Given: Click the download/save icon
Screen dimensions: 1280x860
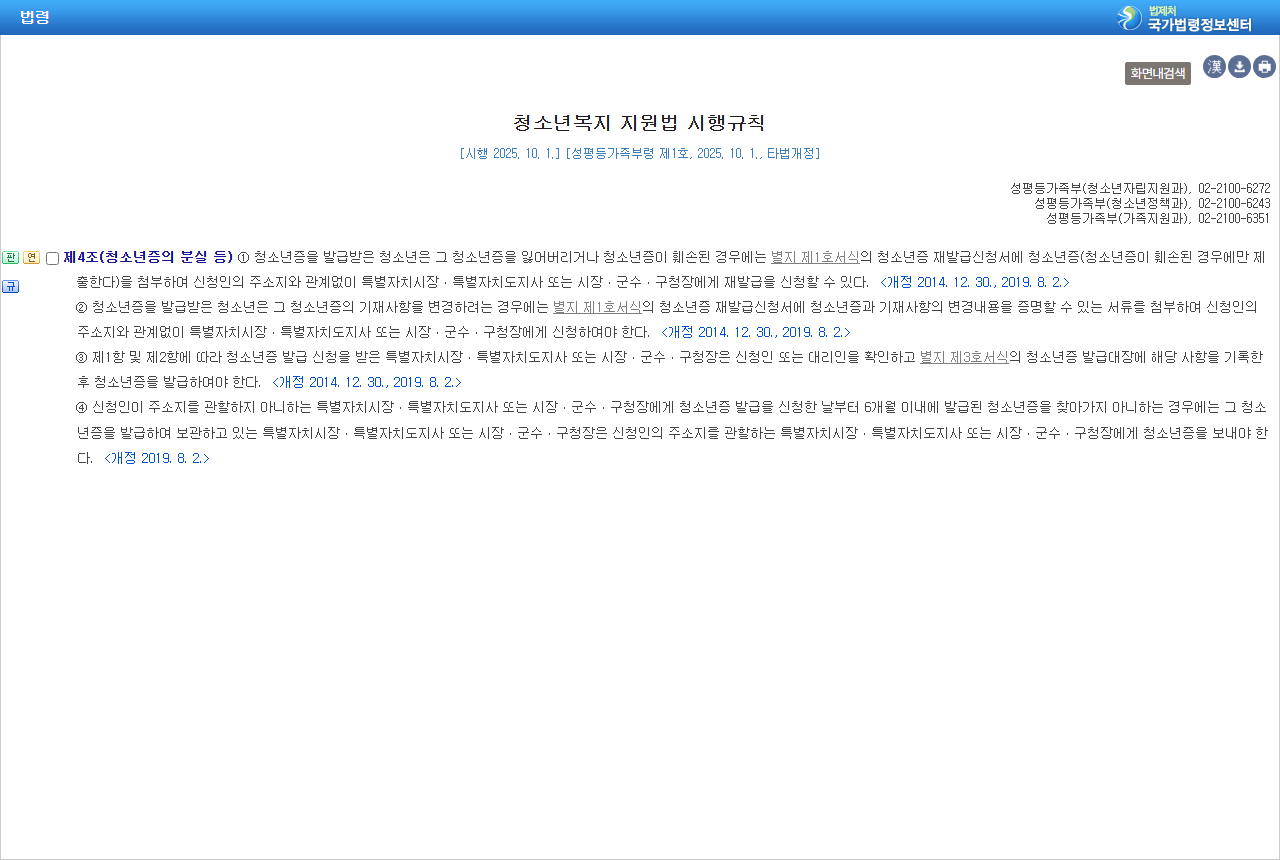Looking at the screenshot, I should click(1239, 67).
